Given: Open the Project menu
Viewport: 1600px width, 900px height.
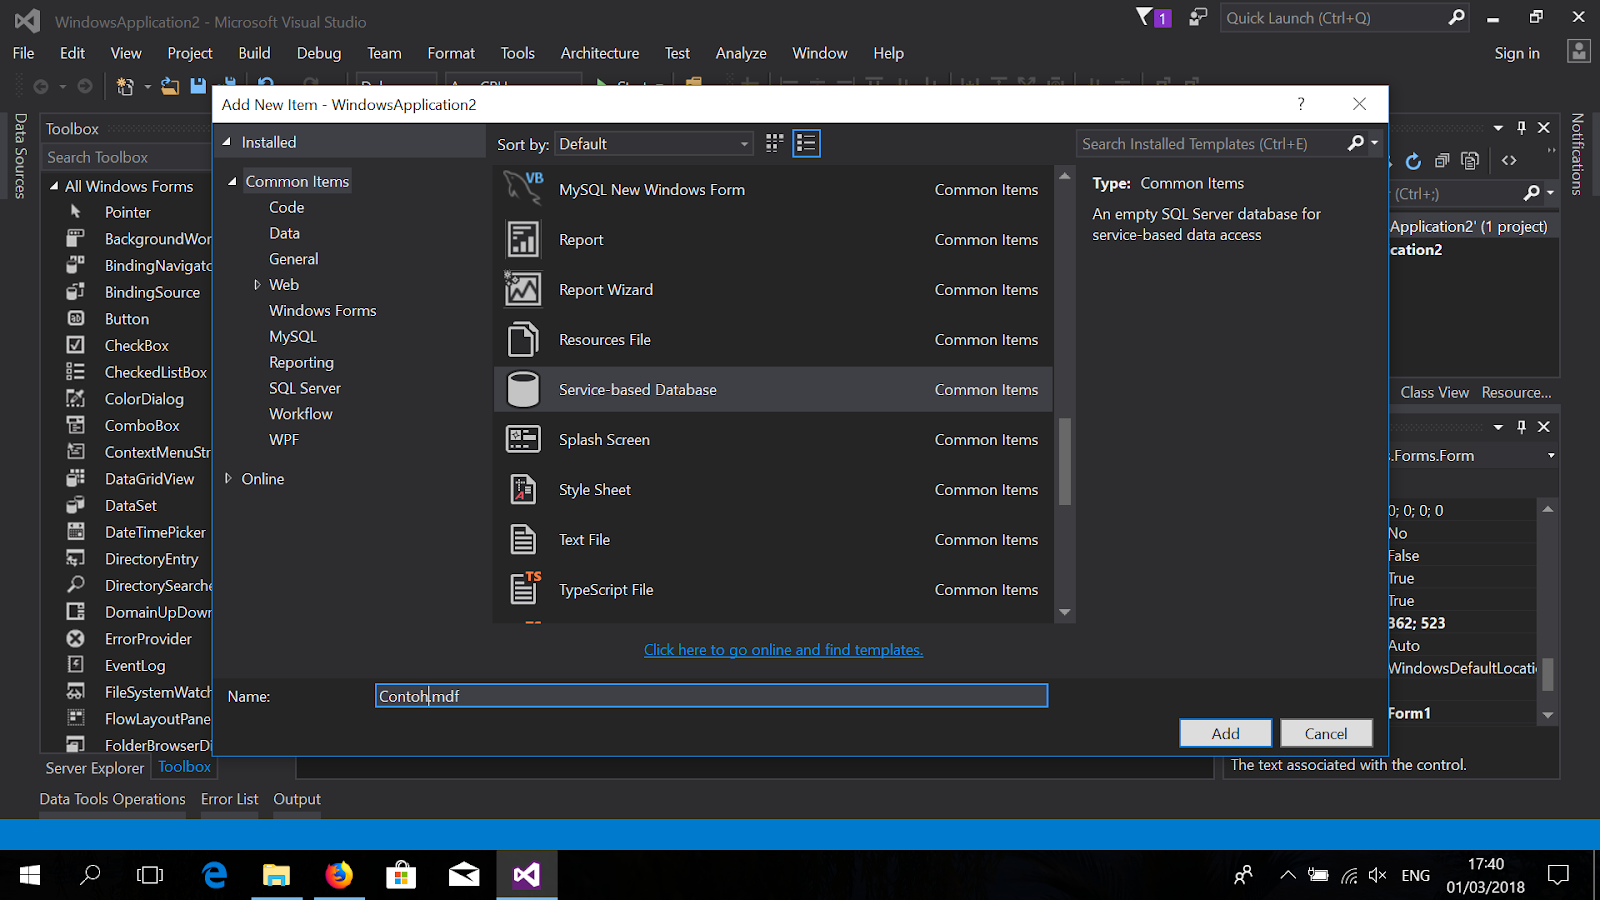Looking at the screenshot, I should coord(190,53).
